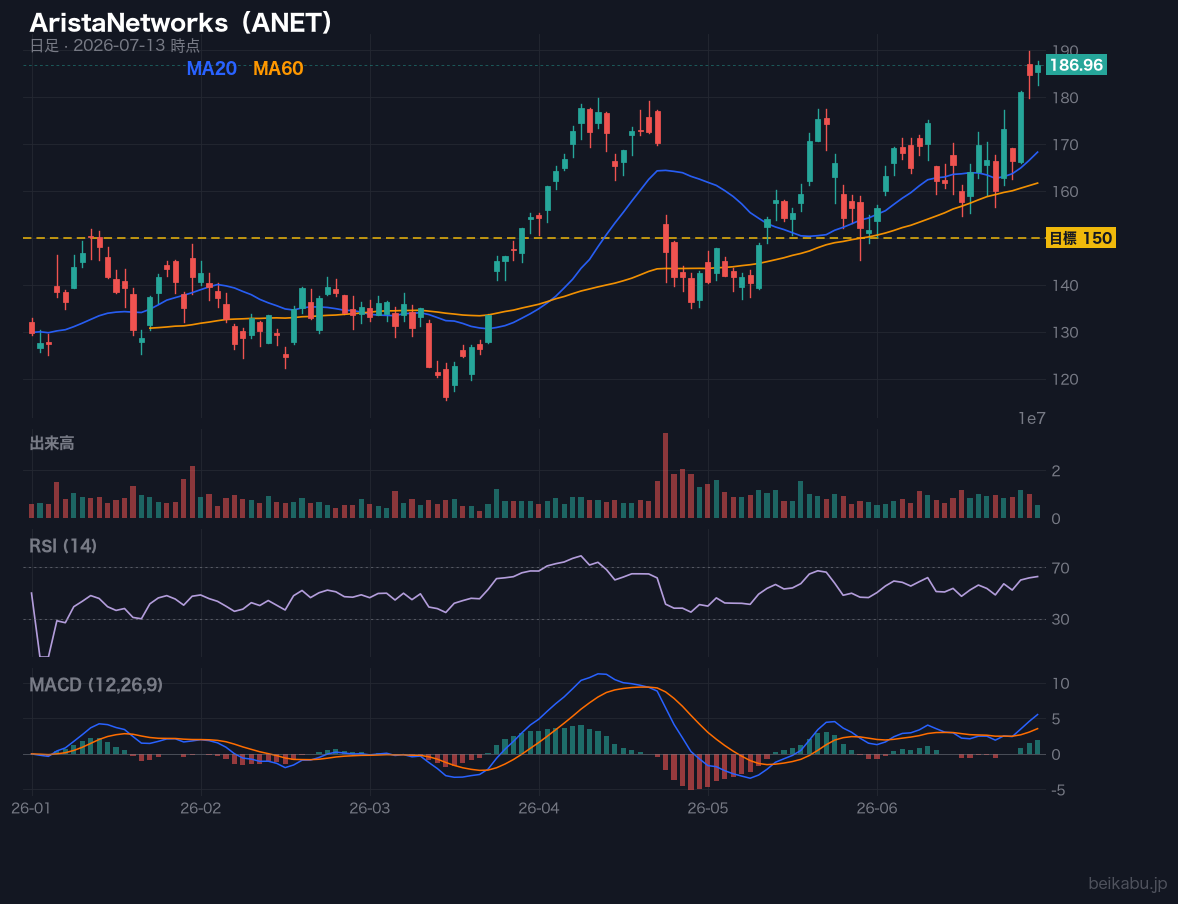The image size is (1178, 904).
Task: Click the tallest volume spike bar
Action: coord(666,476)
